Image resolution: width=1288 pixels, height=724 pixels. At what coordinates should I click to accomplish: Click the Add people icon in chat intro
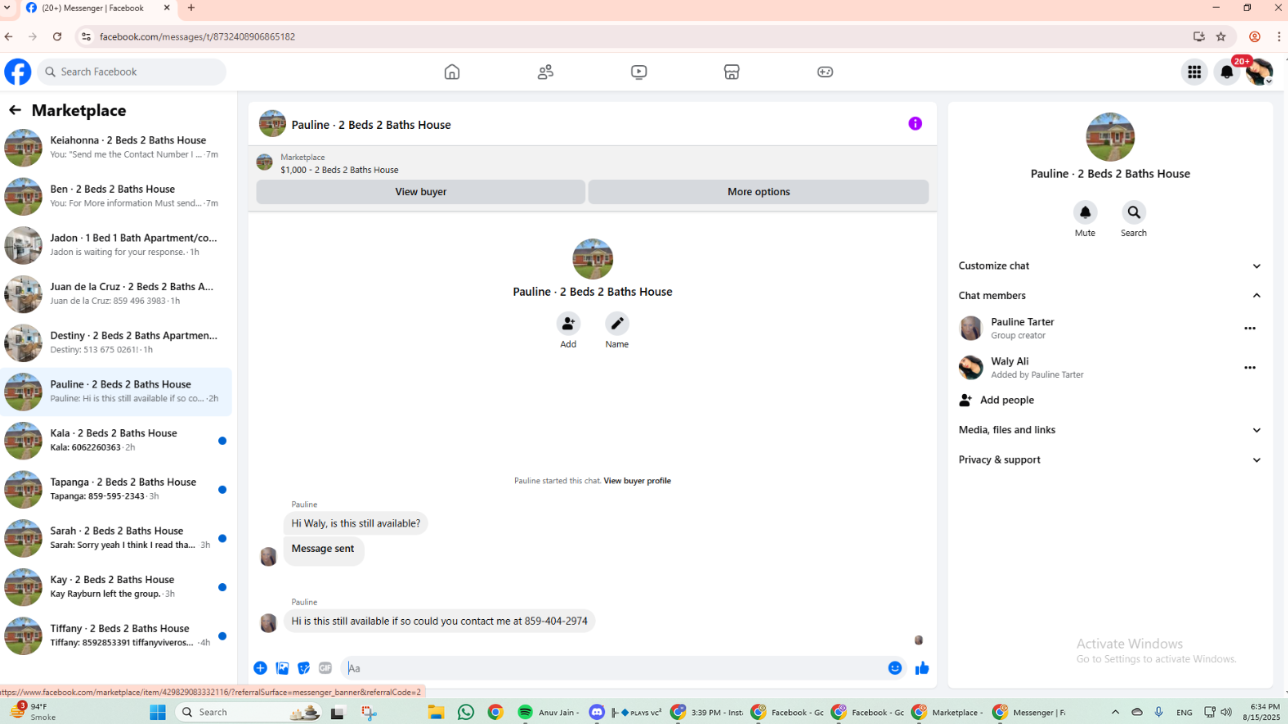click(x=568, y=323)
